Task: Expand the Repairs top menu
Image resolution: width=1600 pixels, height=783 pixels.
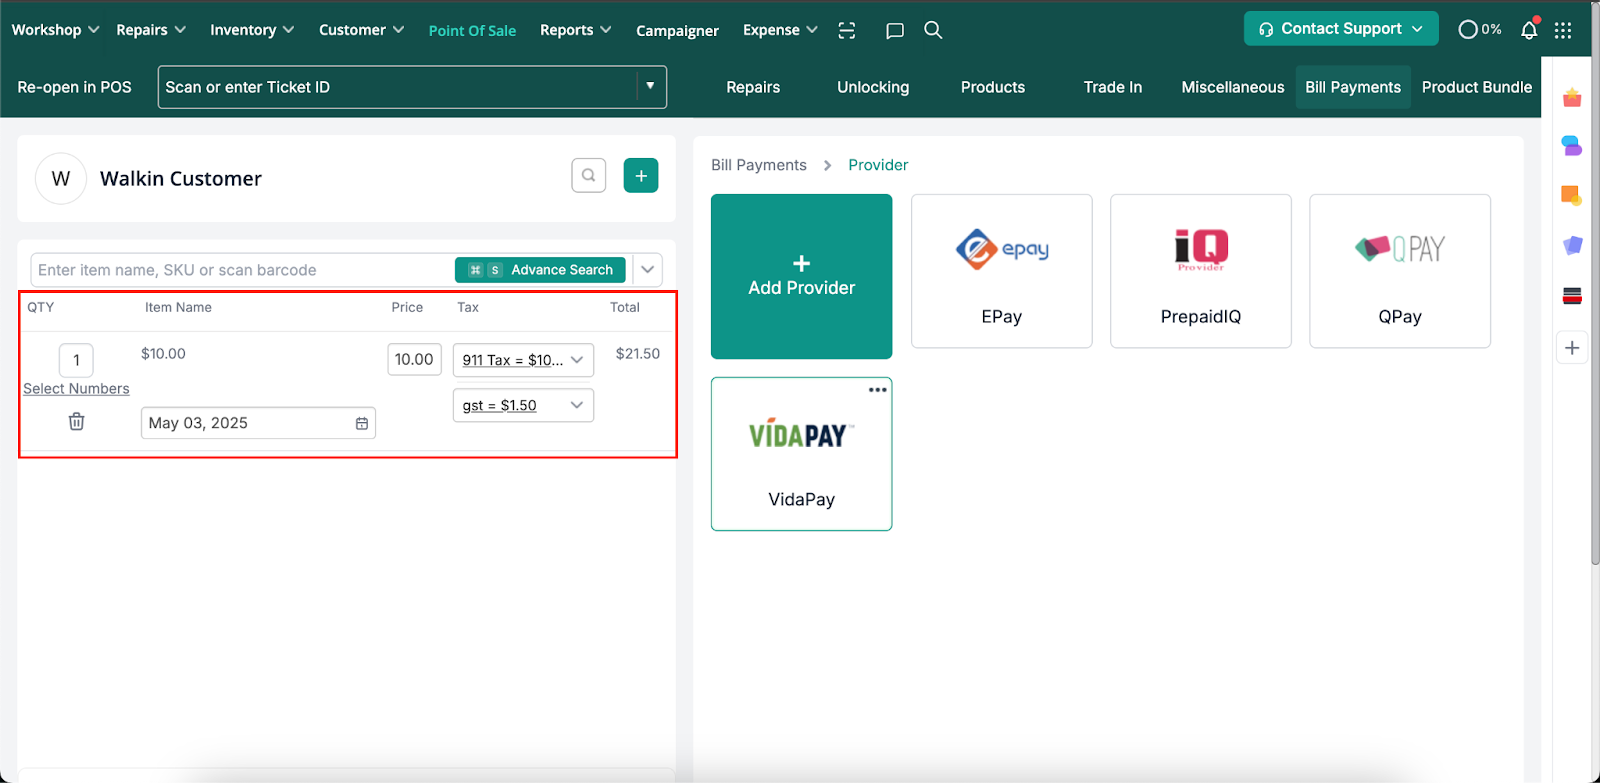Action: 151,30
